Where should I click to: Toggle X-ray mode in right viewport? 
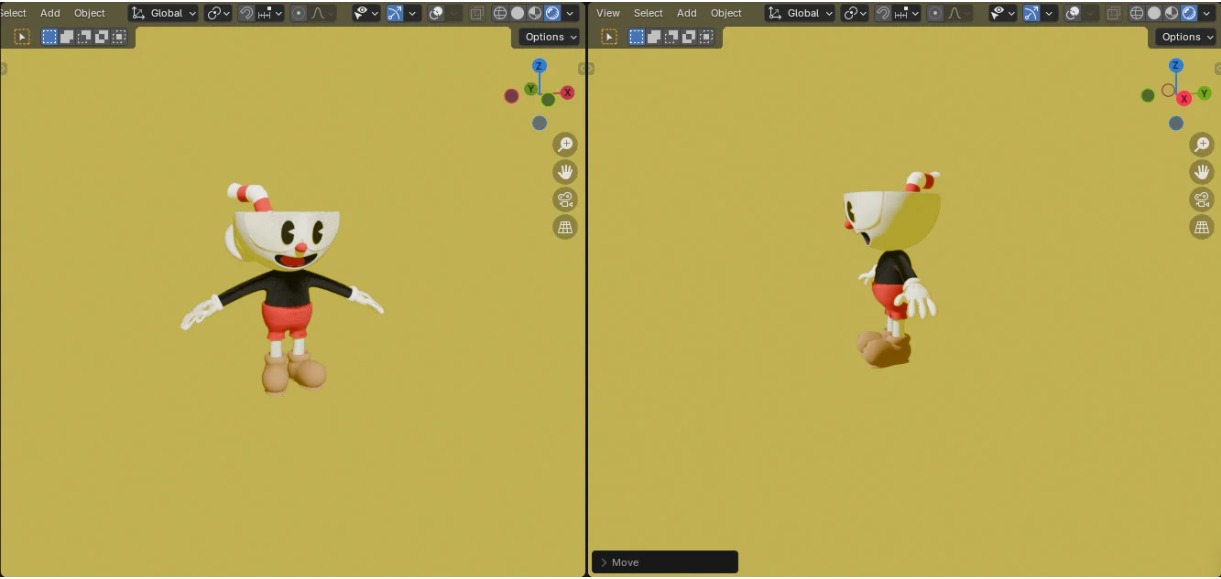(x=1113, y=13)
